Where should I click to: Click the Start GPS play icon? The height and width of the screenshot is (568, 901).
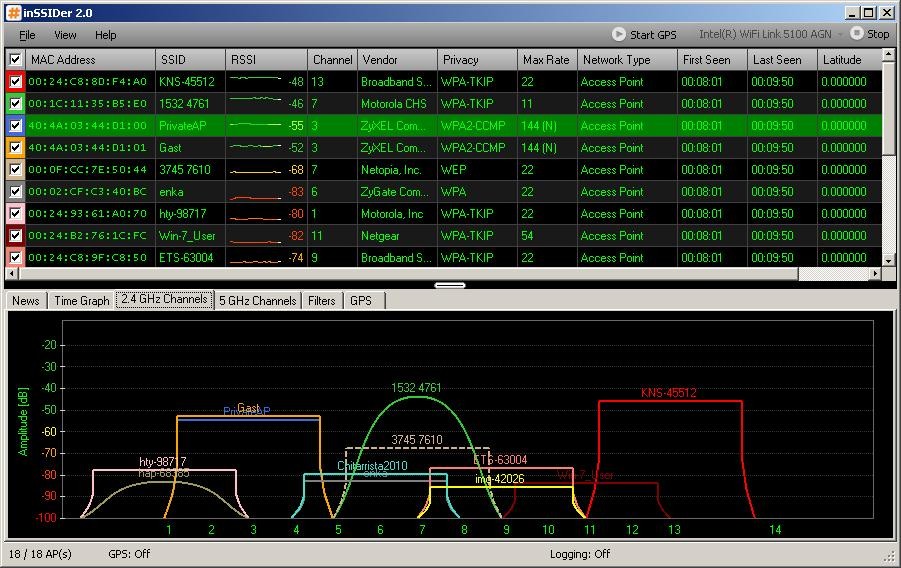[619, 34]
